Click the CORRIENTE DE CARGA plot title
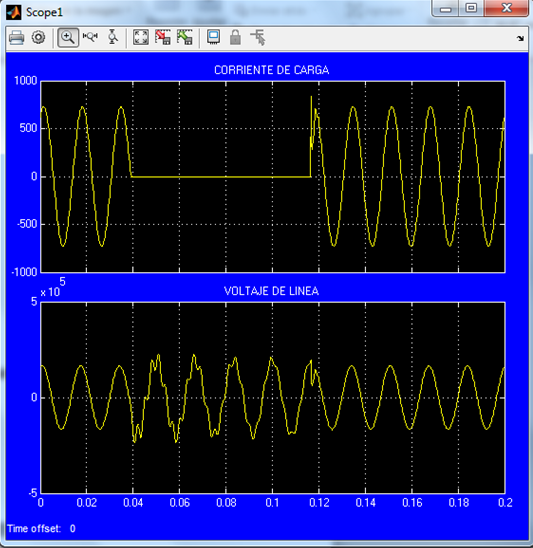Screen dimensions: 533x548 [272, 70]
